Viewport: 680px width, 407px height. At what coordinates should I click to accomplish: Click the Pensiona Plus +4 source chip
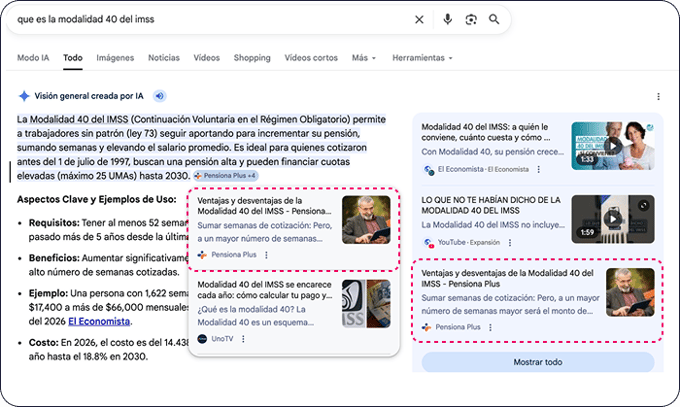click(226, 176)
